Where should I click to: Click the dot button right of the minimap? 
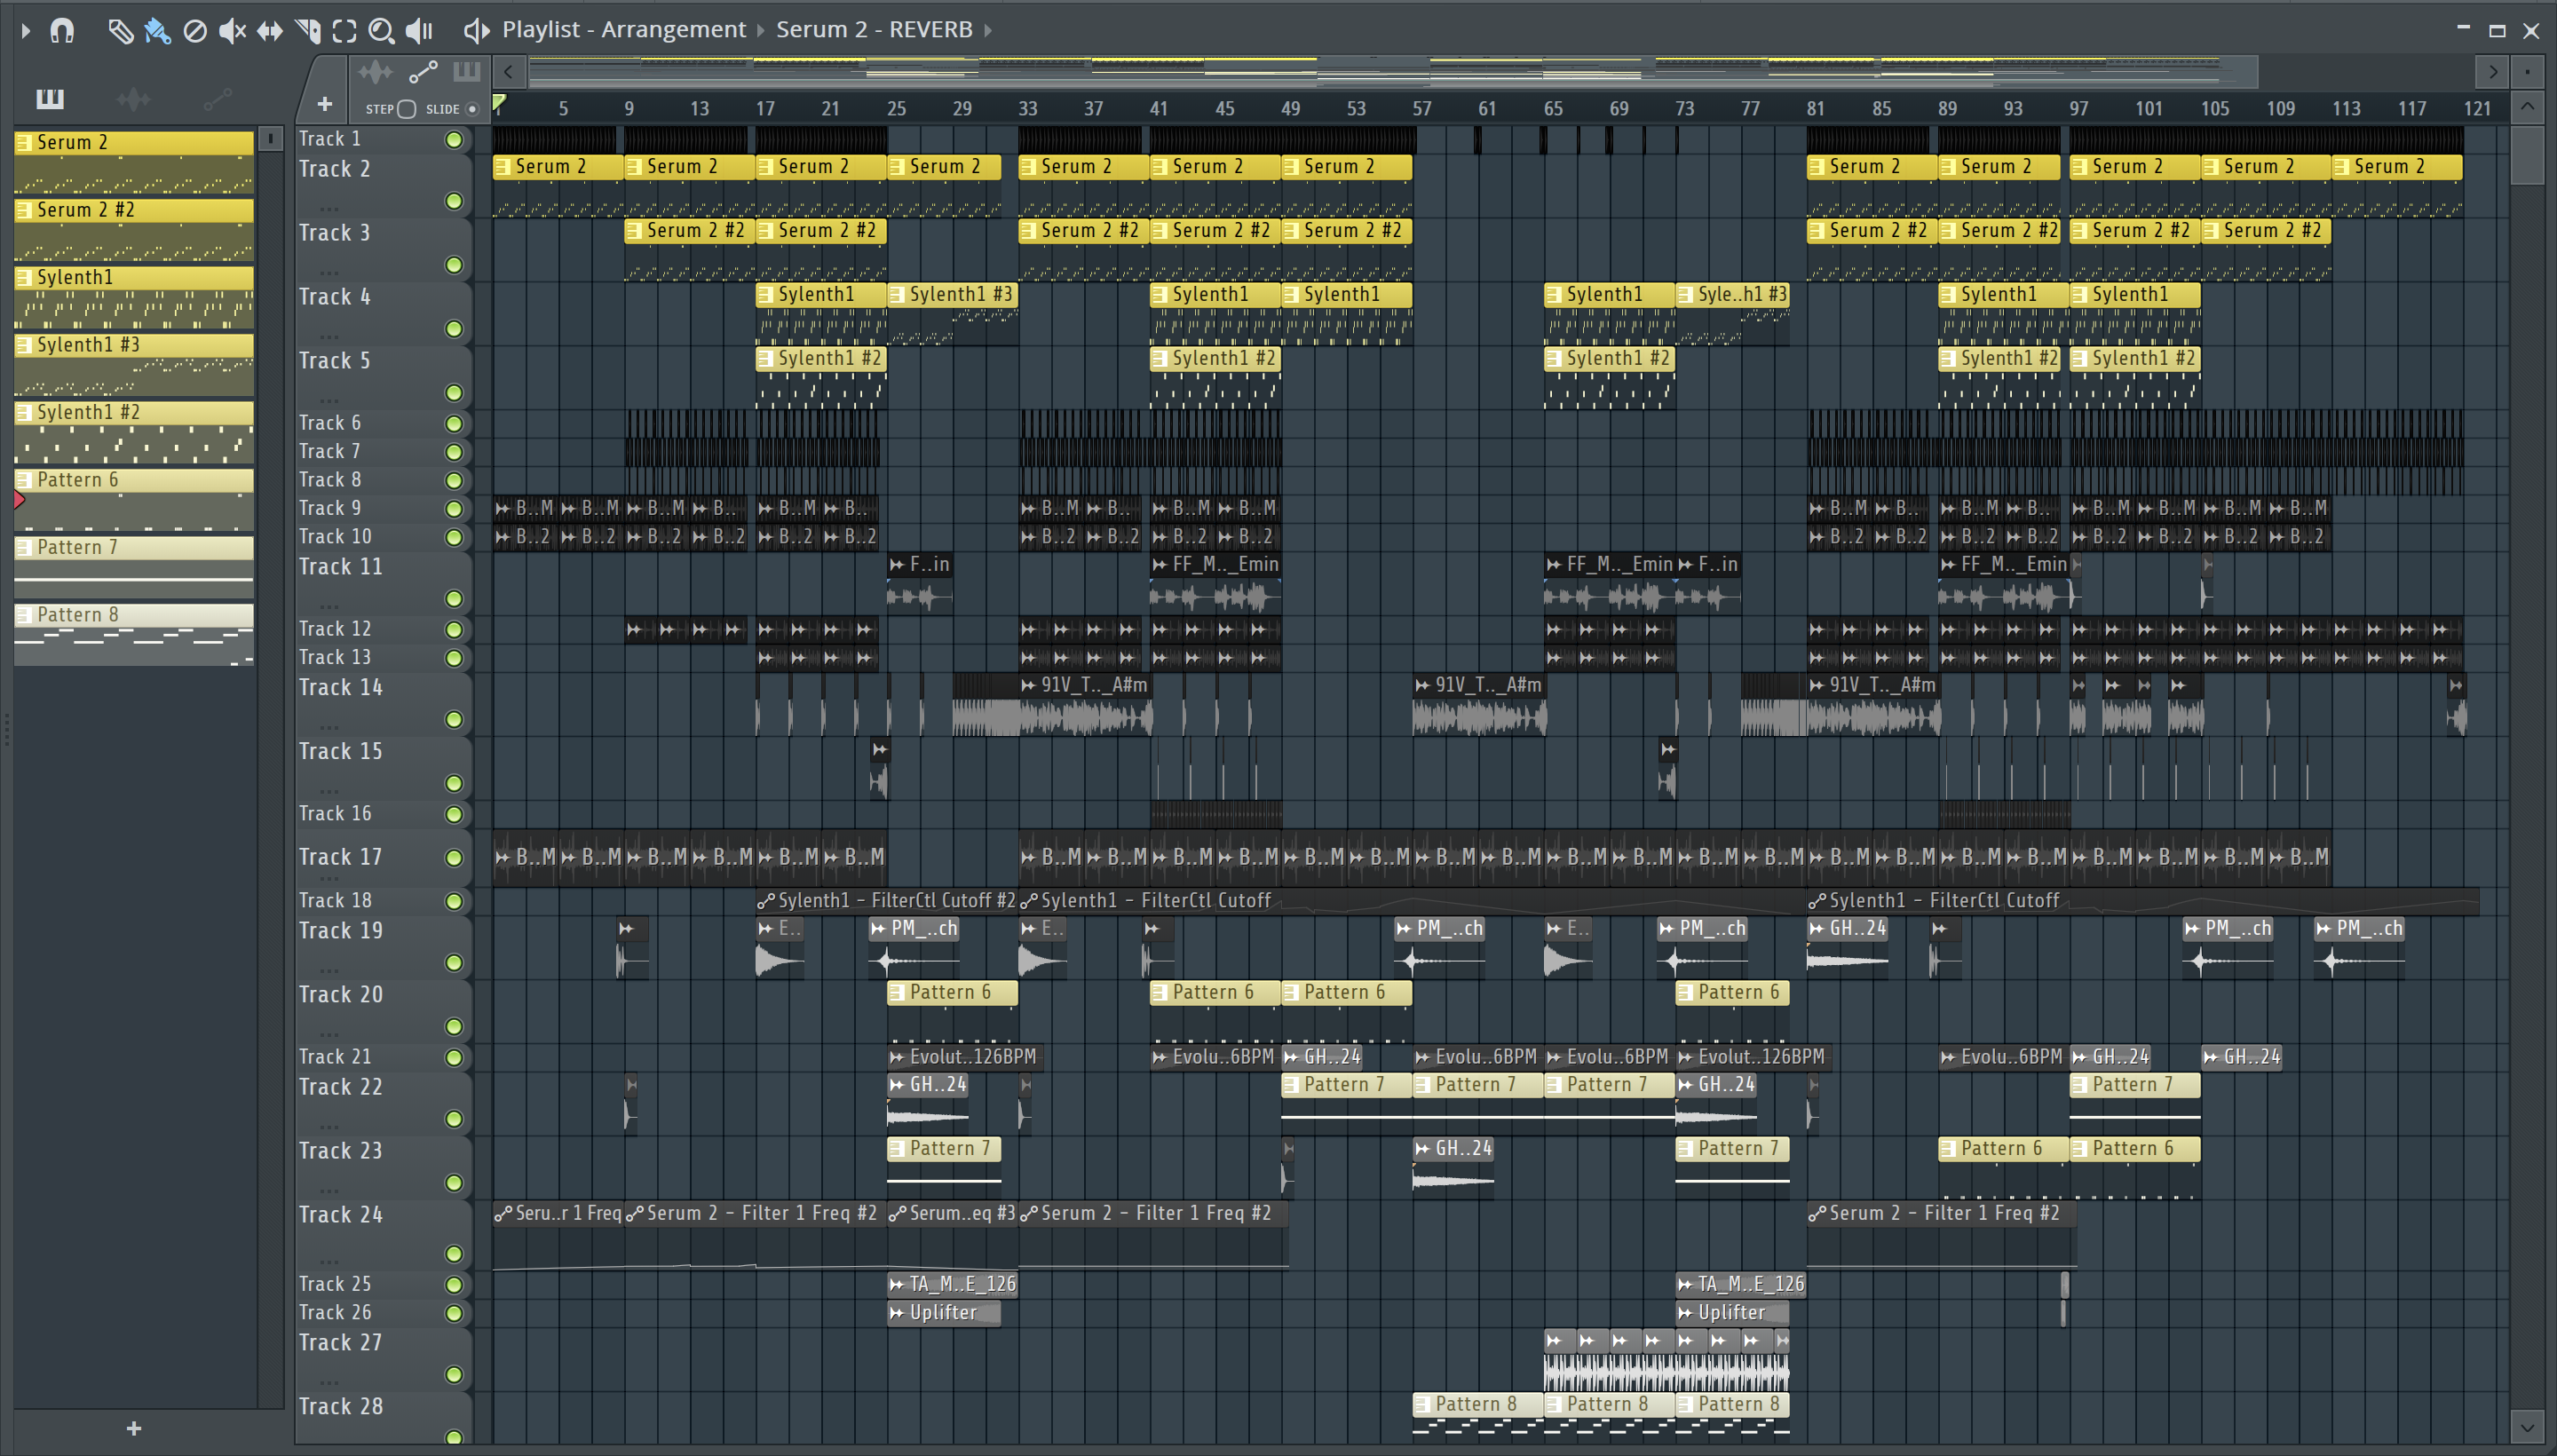2527,72
